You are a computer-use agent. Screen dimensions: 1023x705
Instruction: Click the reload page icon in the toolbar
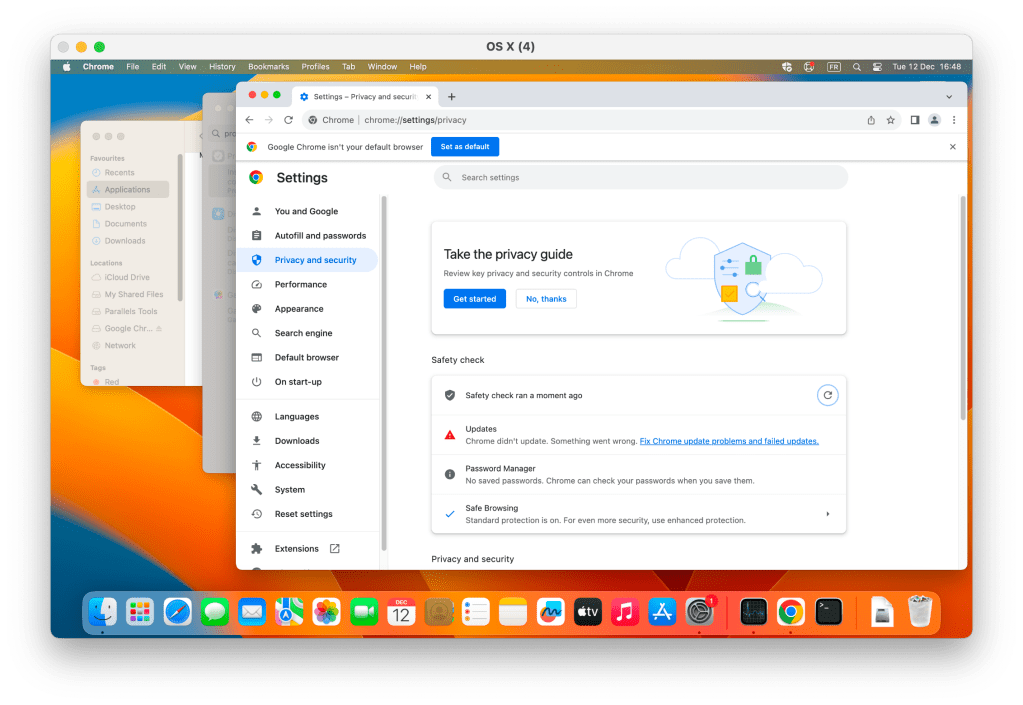(288, 120)
